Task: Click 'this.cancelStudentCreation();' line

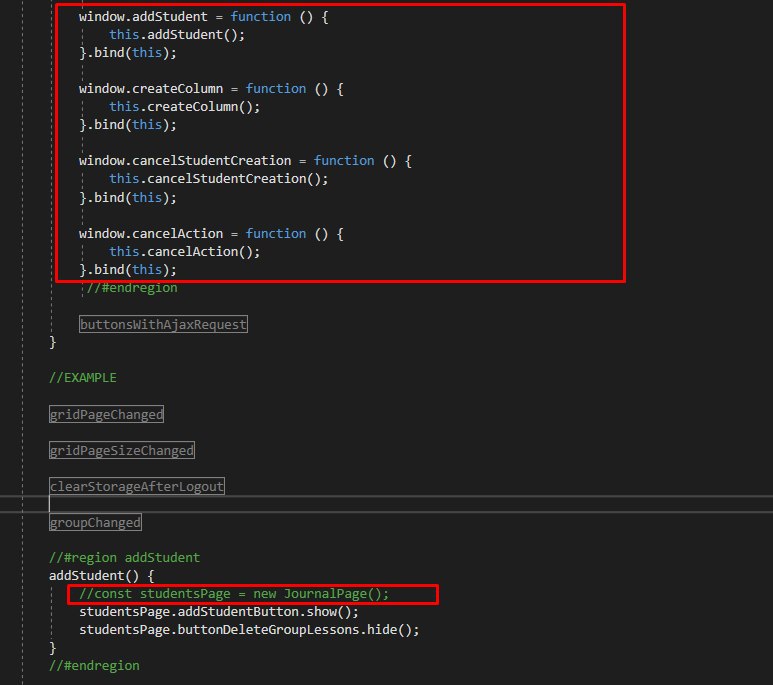Action: coord(218,179)
